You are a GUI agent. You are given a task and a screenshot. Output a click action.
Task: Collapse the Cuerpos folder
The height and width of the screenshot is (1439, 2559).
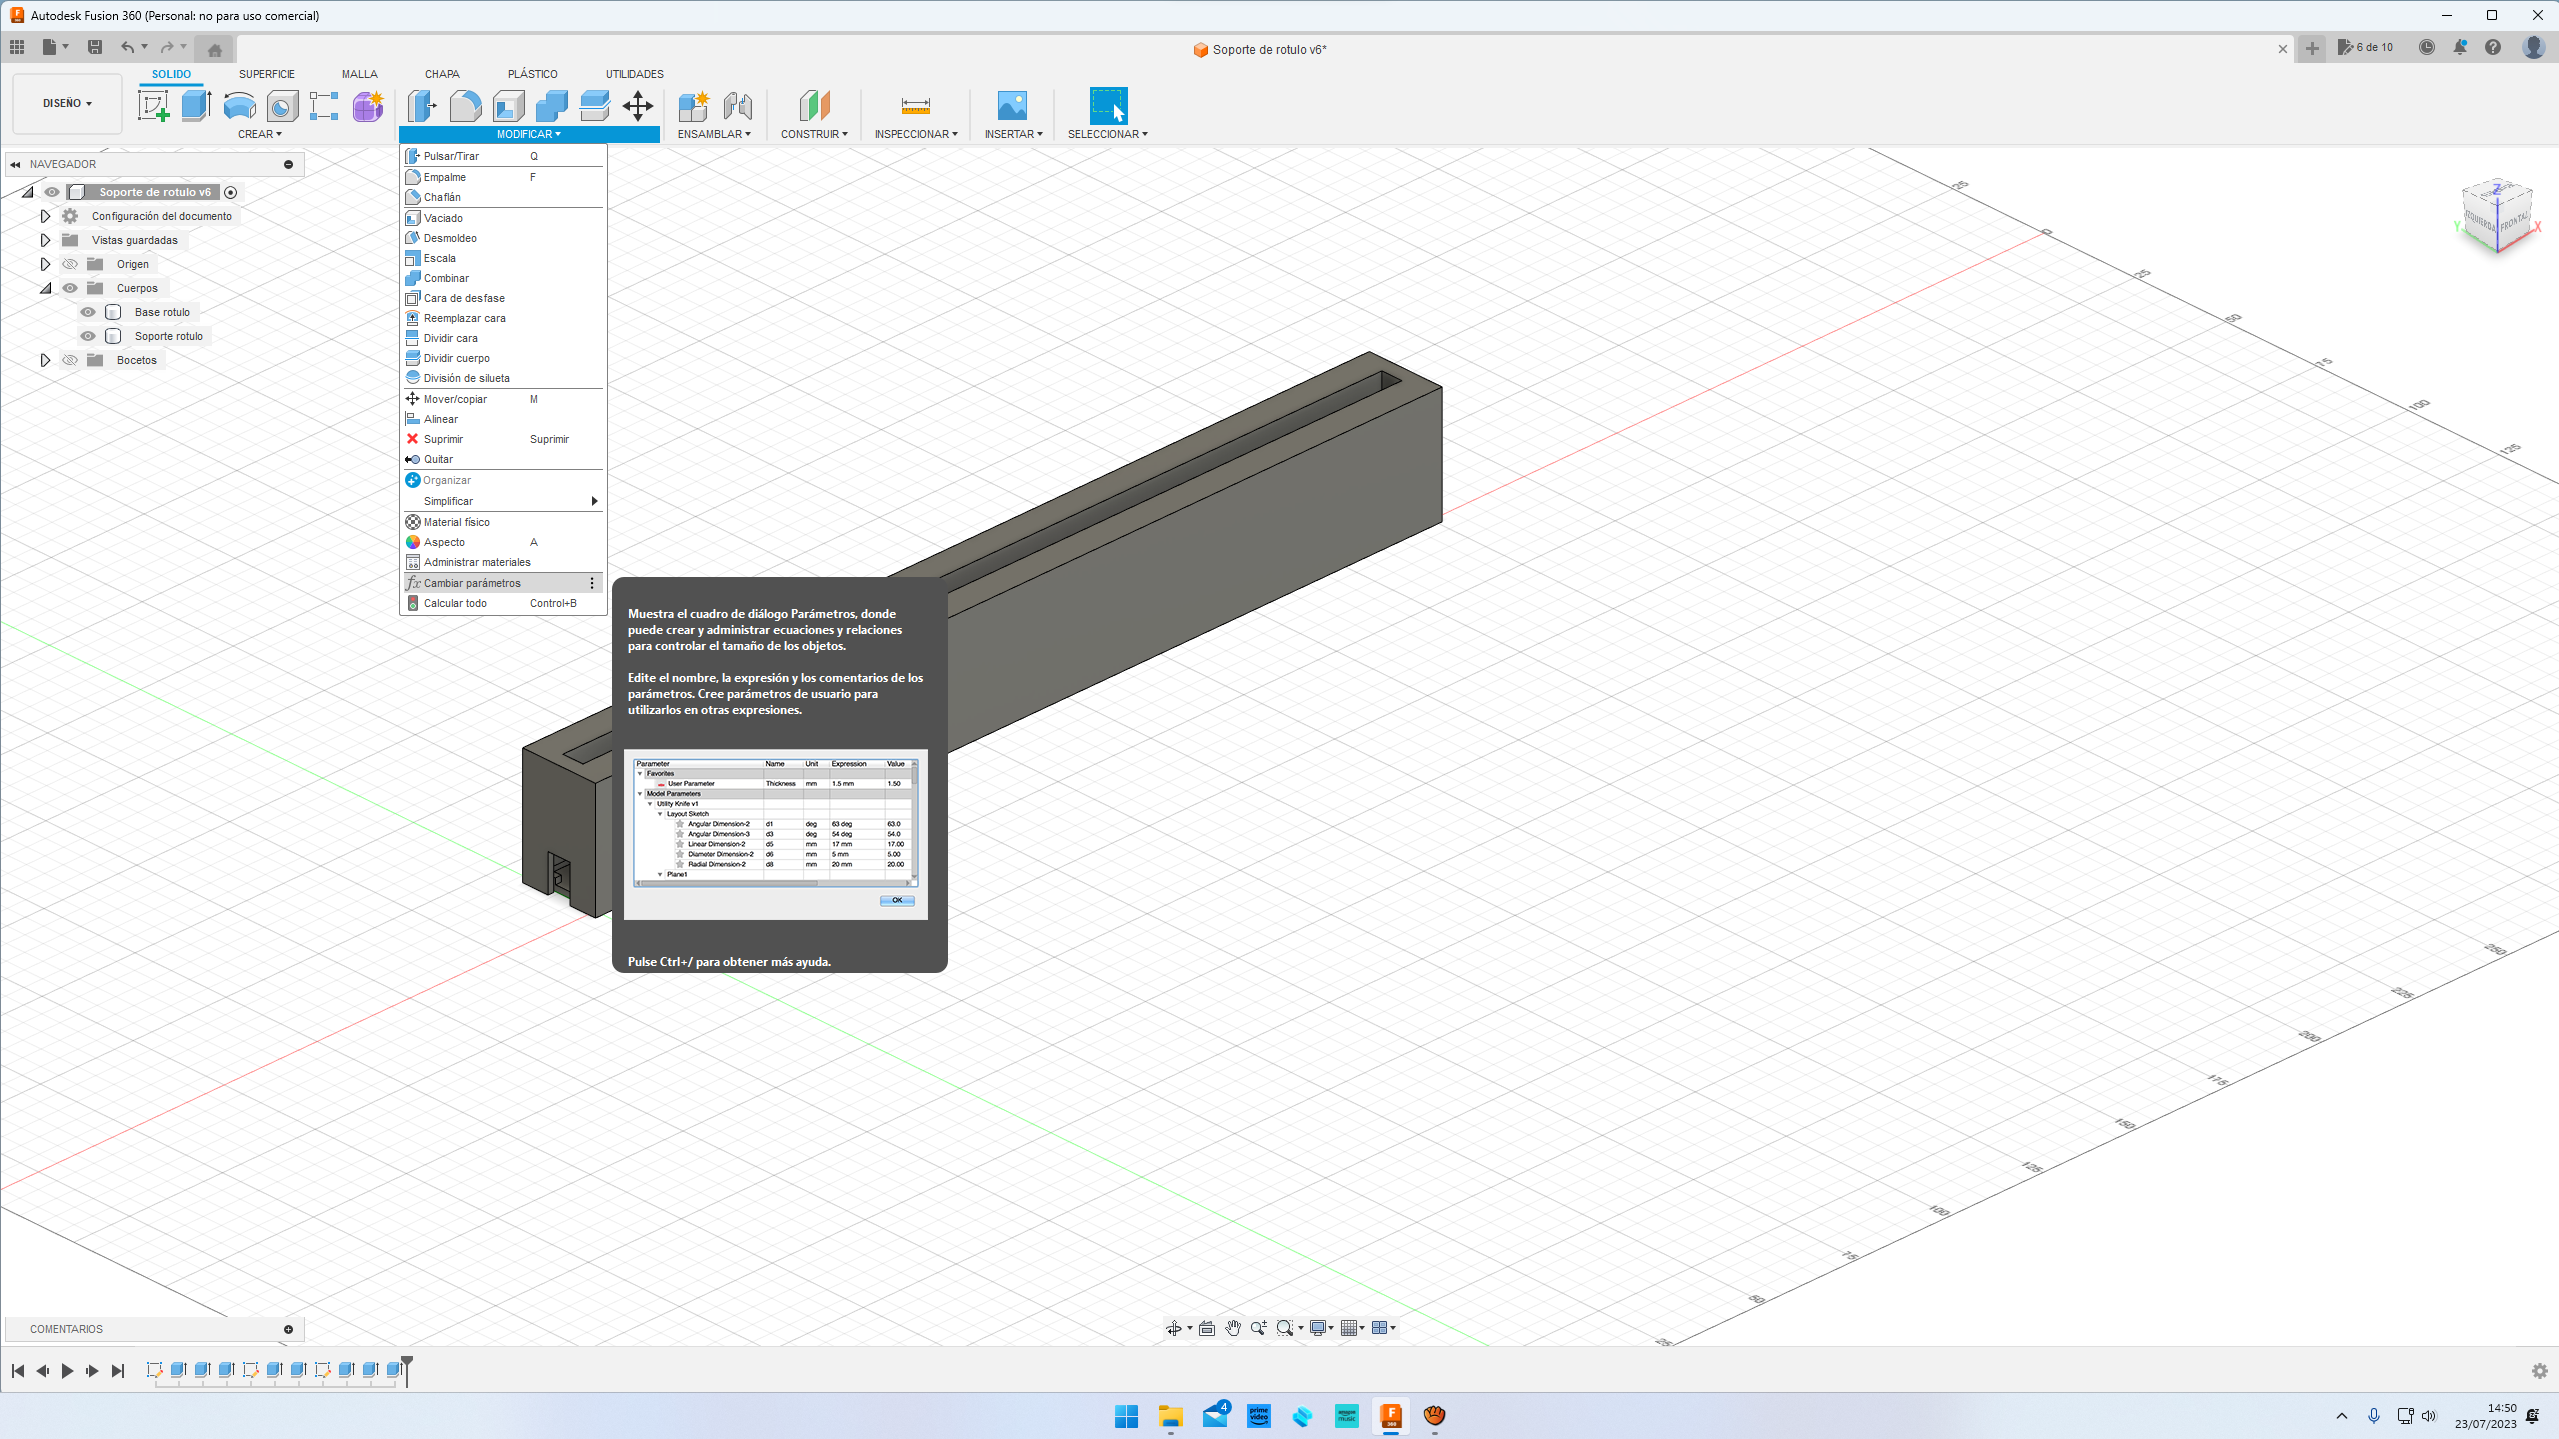(45, 288)
